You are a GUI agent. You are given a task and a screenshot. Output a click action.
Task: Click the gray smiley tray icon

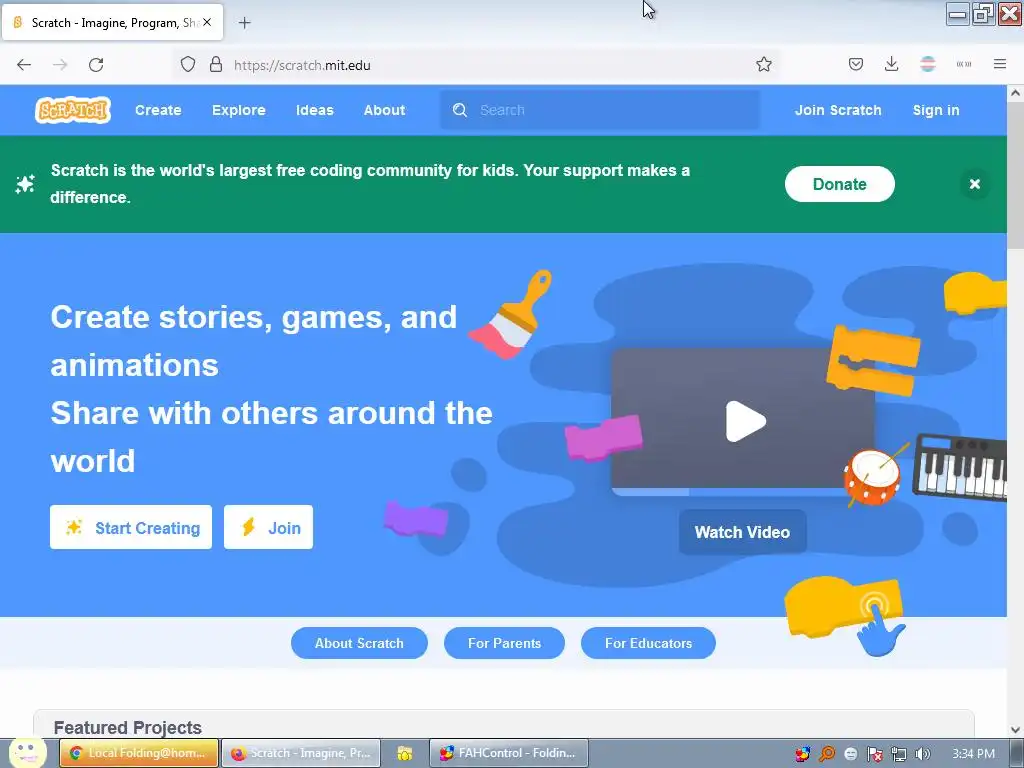851,754
